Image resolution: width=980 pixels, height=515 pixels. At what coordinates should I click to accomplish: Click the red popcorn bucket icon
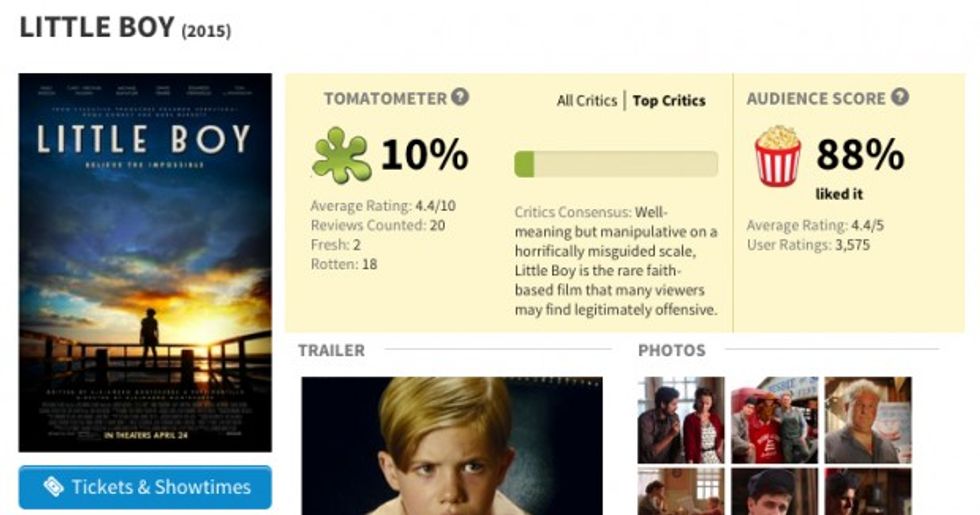pos(777,156)
